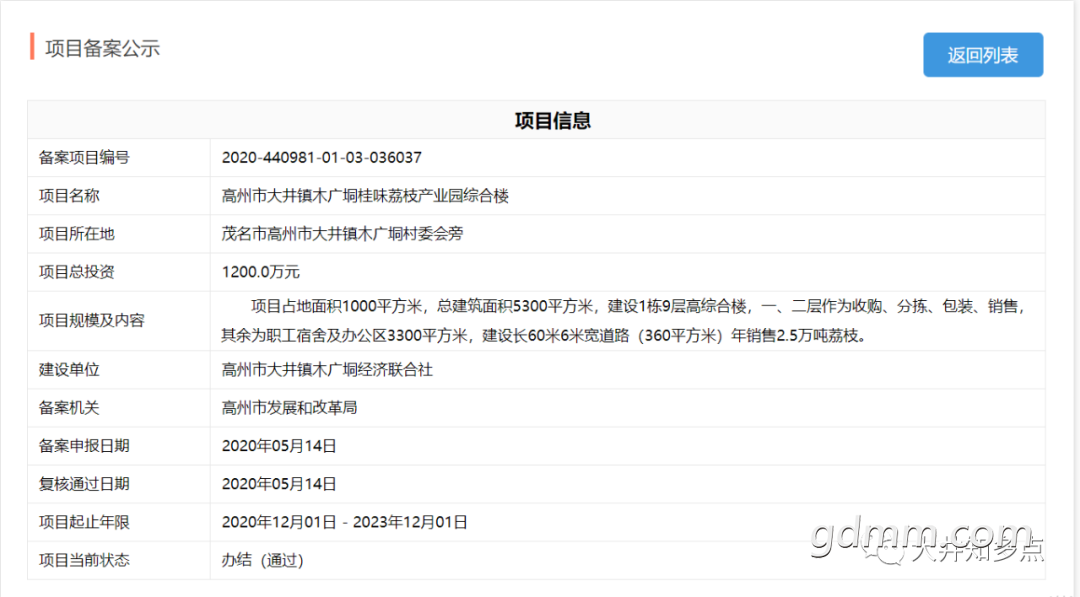The height and width of the screenshot is (597, 1080).
Task: Select period 2020年12月01日 - 2023年12月01日
Action: [344, 523]
